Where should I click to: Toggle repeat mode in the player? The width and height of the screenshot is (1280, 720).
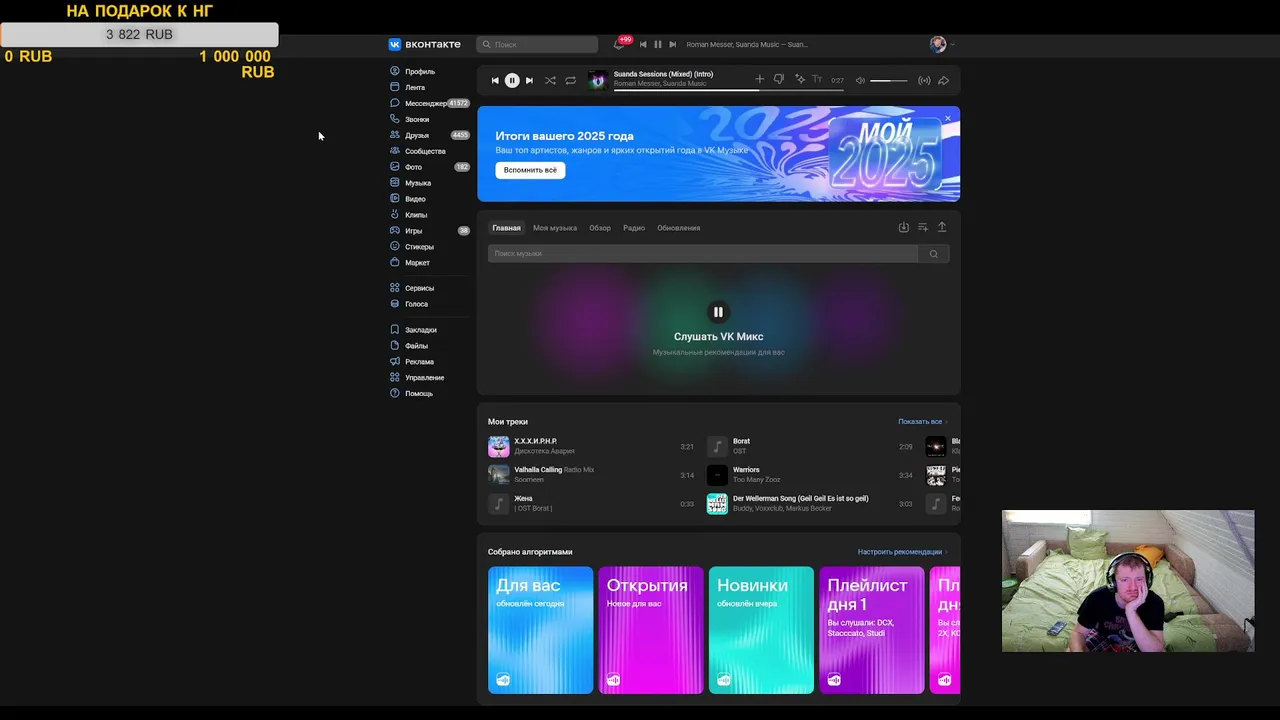pos(570,80)
